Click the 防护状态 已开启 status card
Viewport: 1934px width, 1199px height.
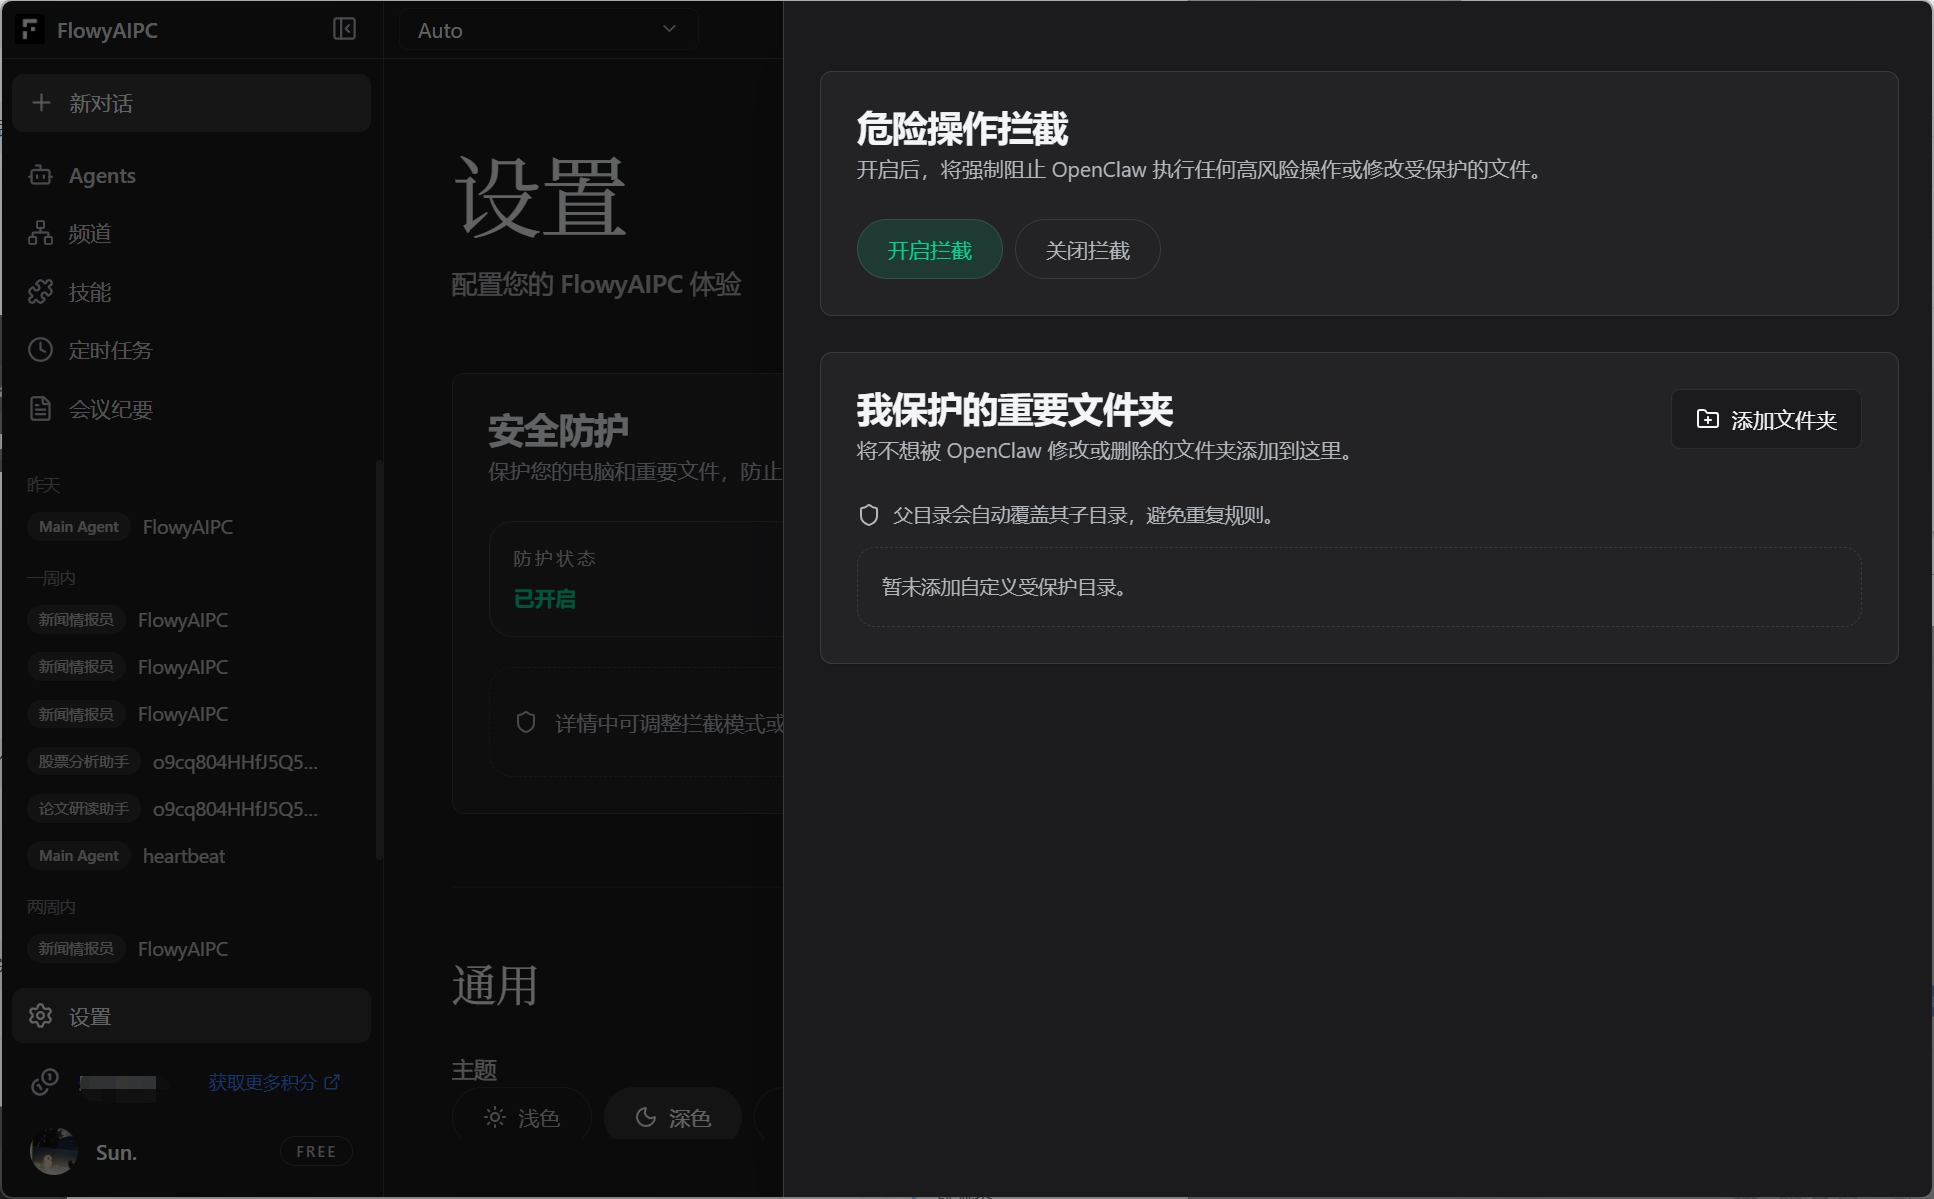pyautogui.click(x=636, y=578)
